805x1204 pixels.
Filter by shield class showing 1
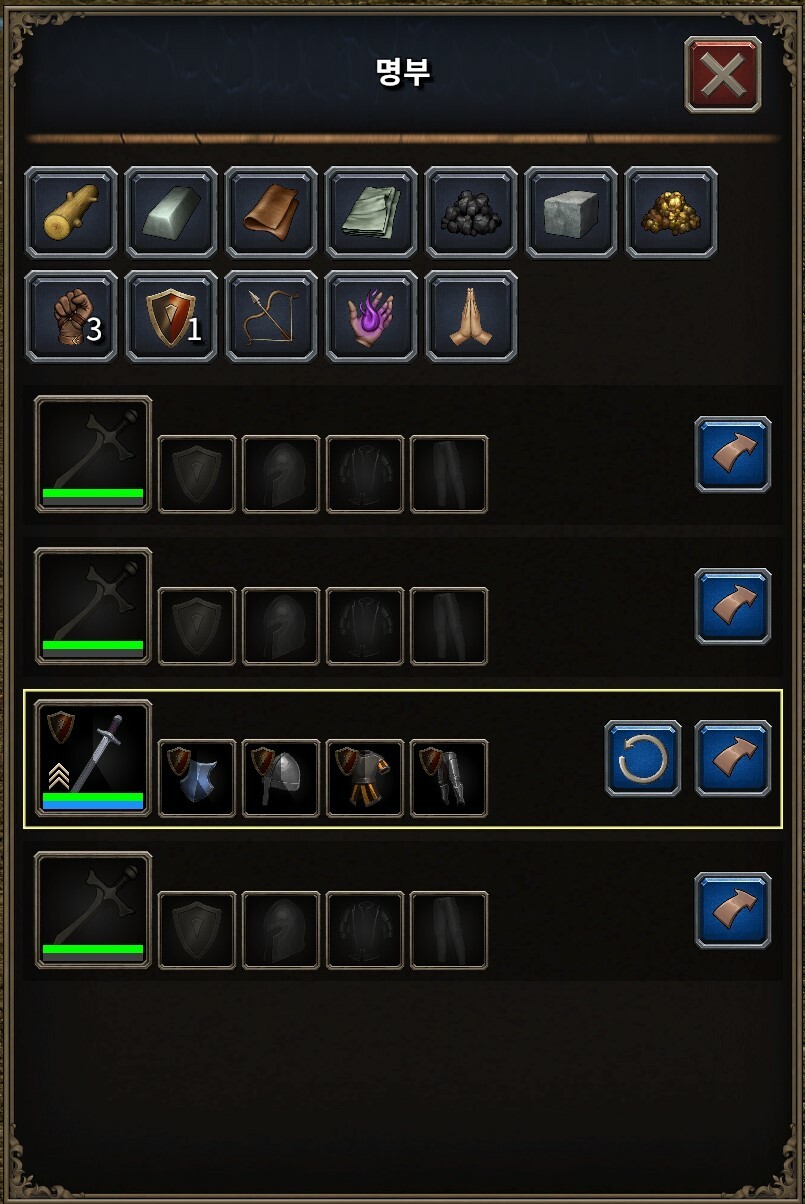(171, 316)
